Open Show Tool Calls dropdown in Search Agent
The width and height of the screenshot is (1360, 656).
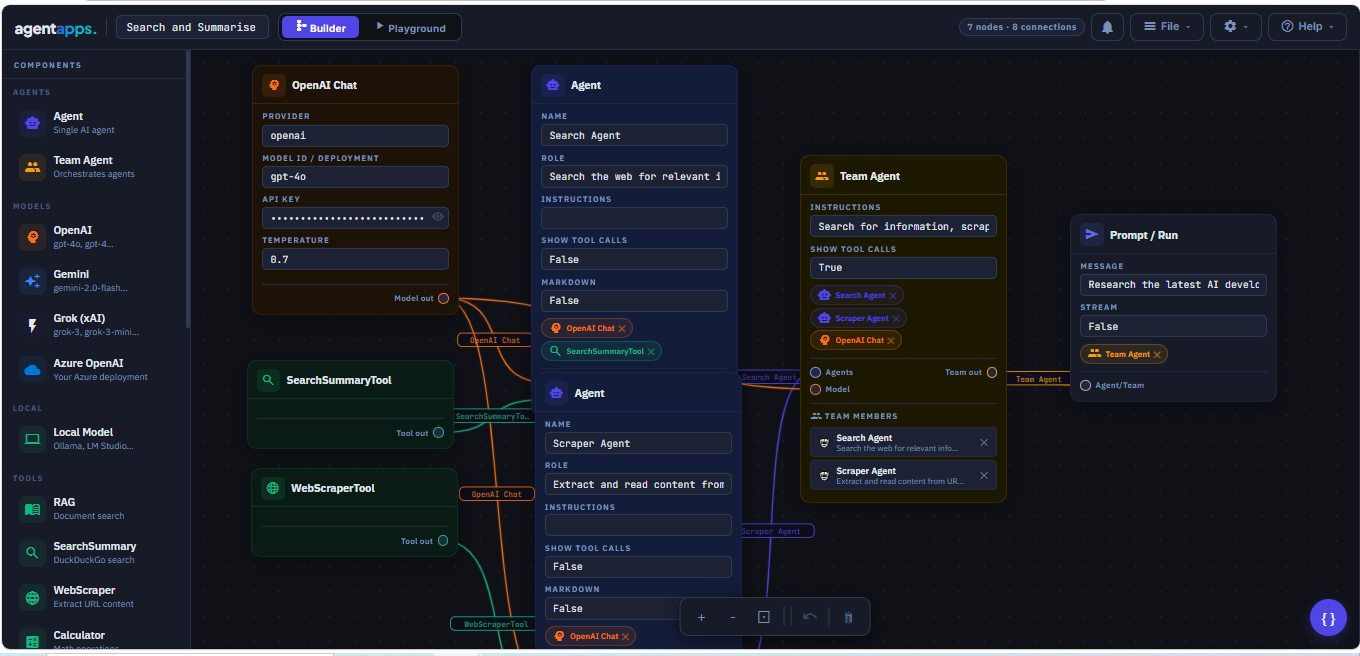click(x=634, y=259)
